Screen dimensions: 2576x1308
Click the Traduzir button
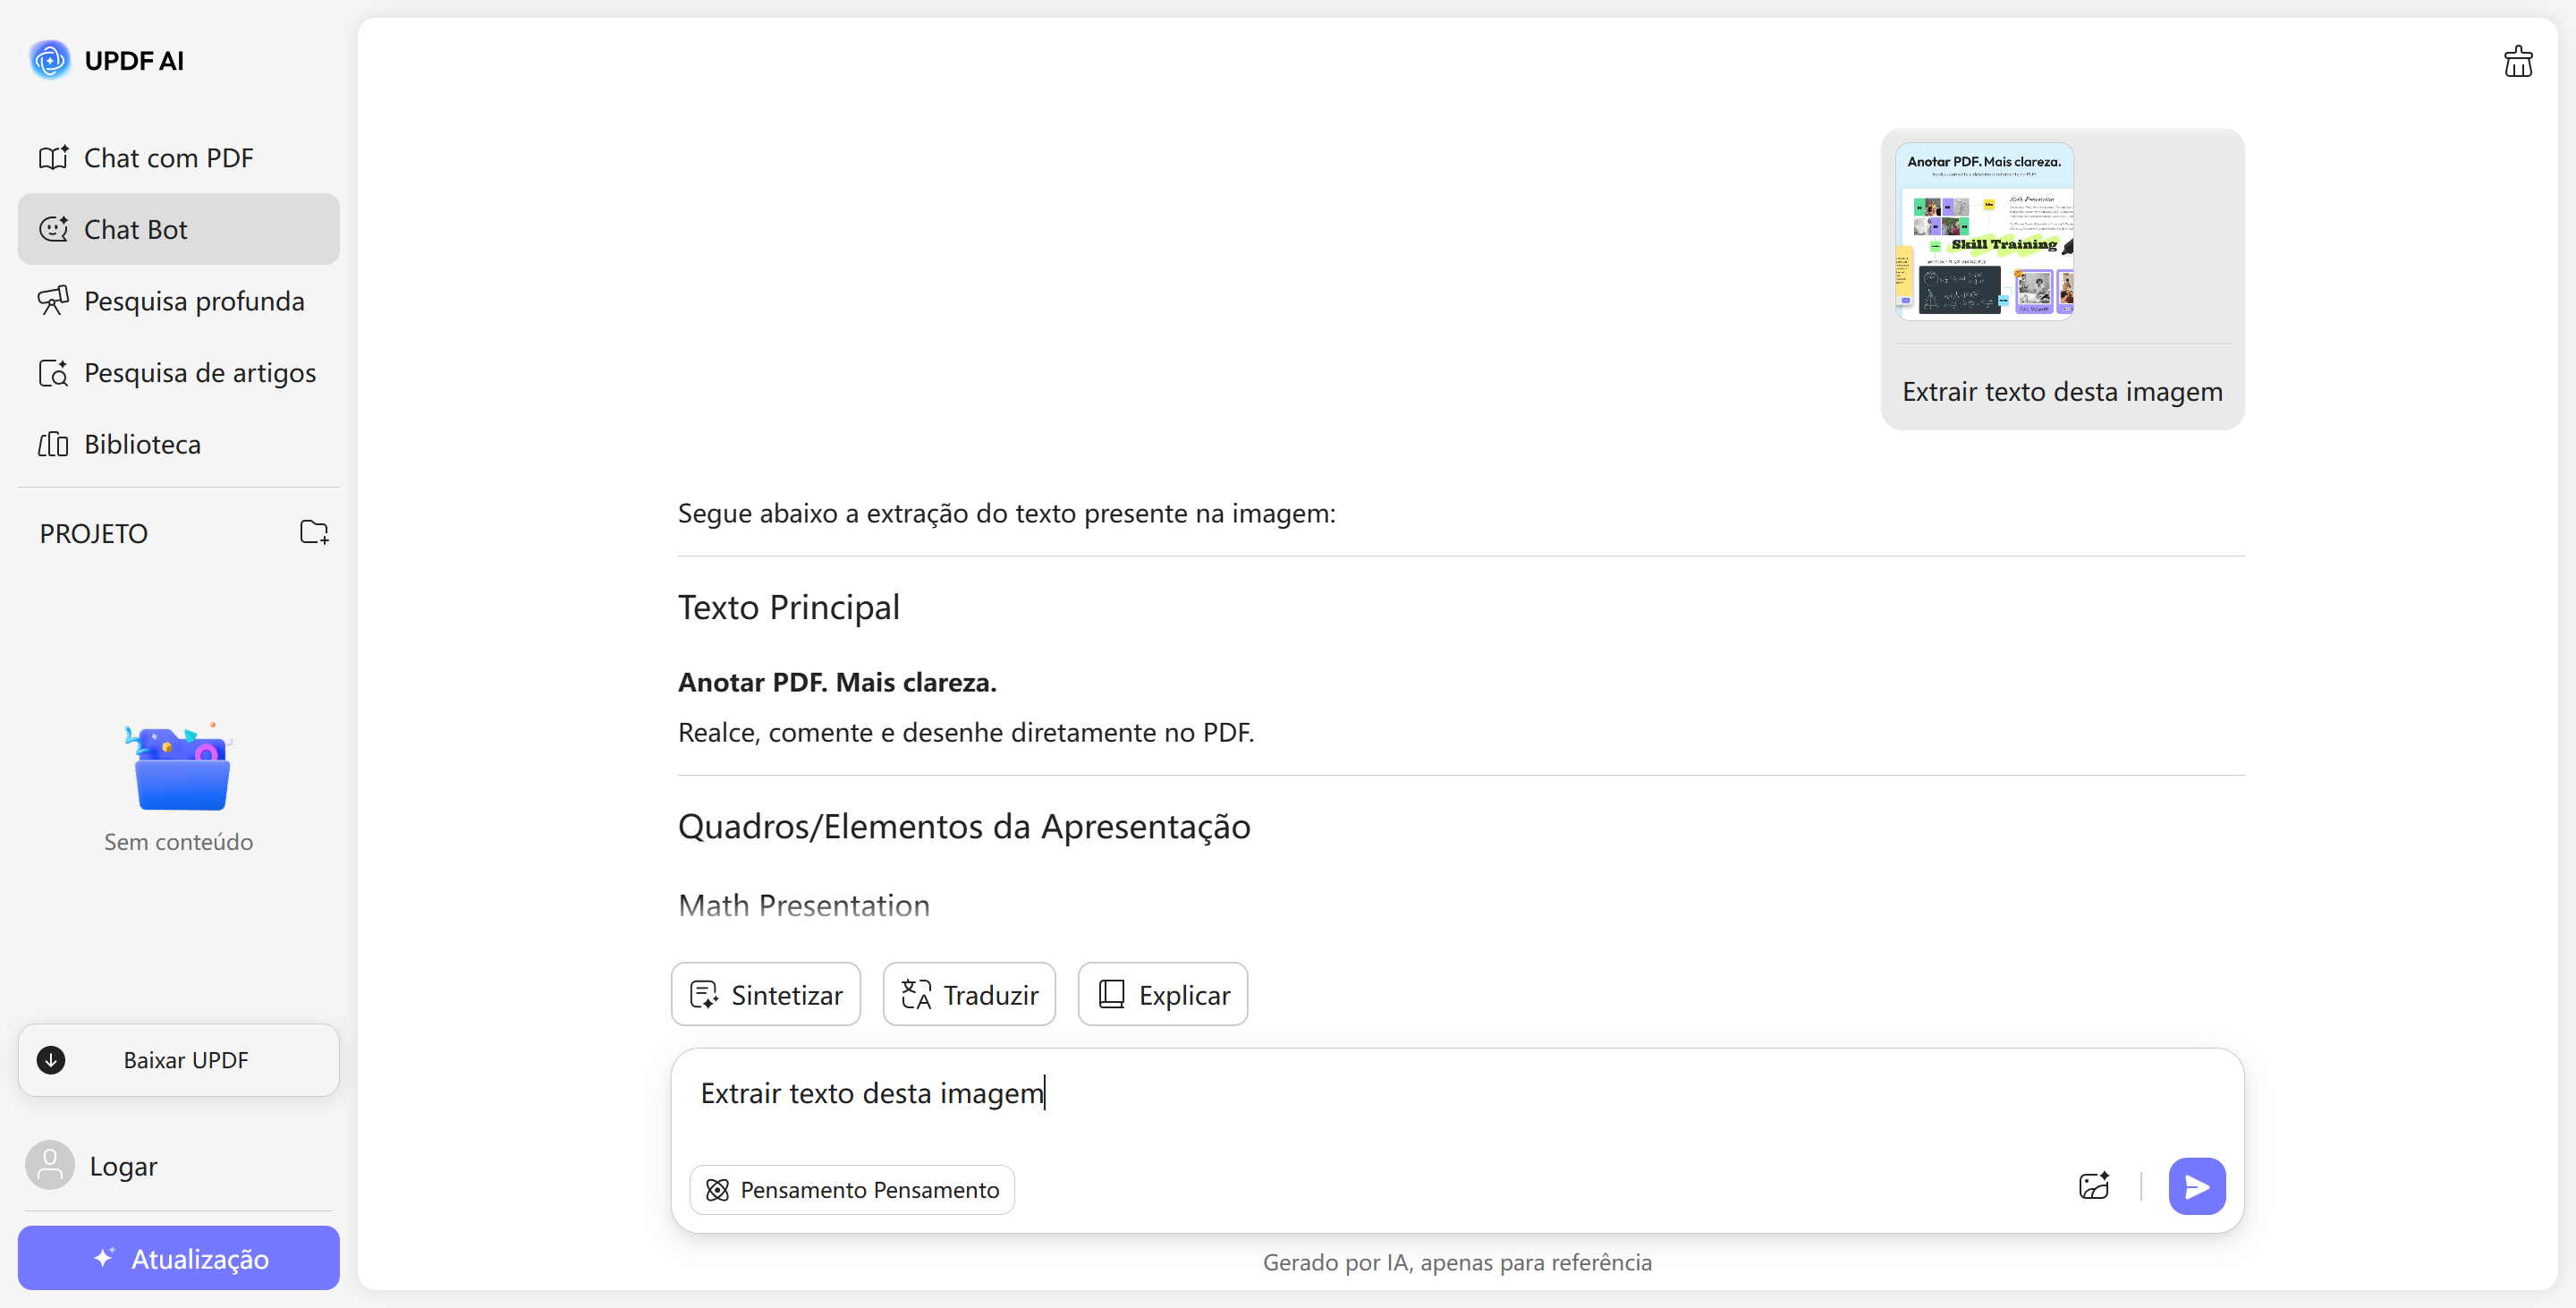pos(968,994)
